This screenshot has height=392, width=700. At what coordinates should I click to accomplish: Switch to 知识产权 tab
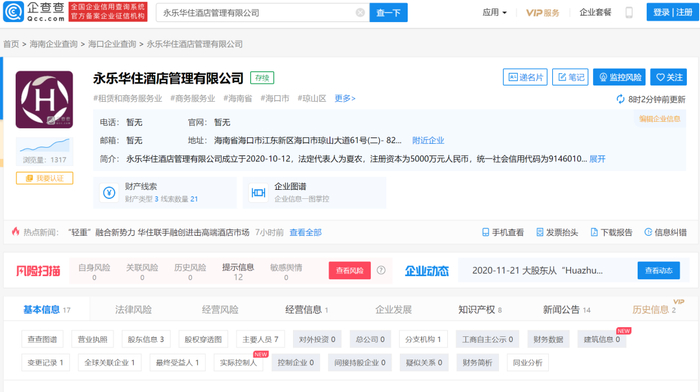[480, 309]
